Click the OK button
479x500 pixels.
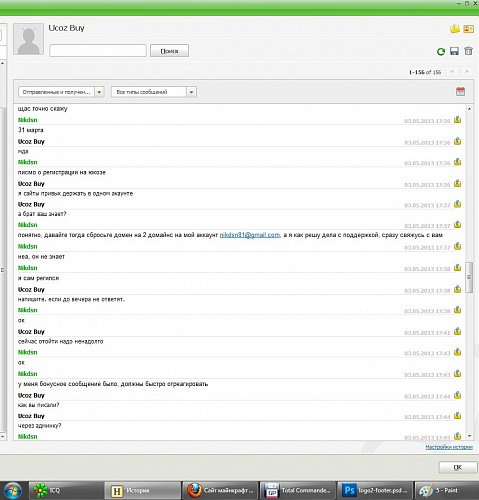(458, 467)
